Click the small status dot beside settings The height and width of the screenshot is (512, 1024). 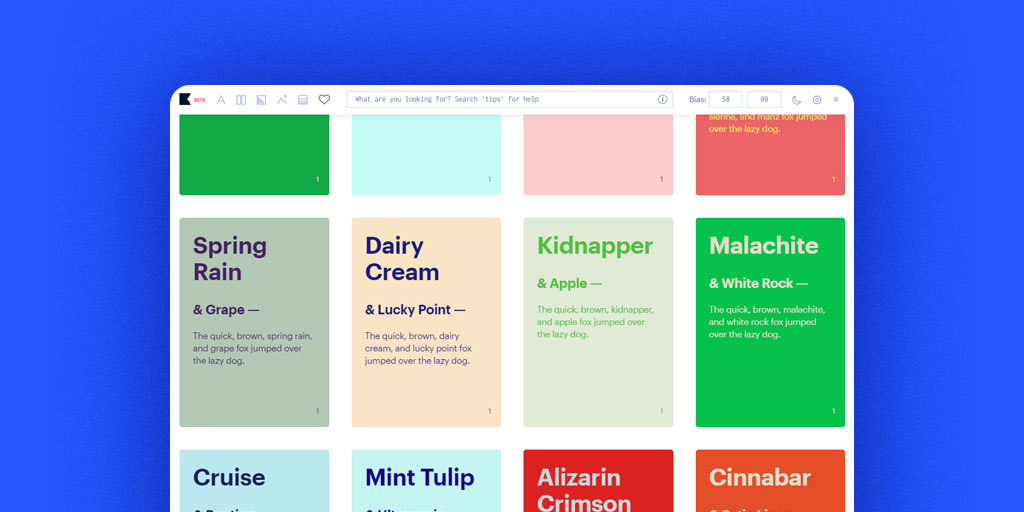[x=836, y=100]
